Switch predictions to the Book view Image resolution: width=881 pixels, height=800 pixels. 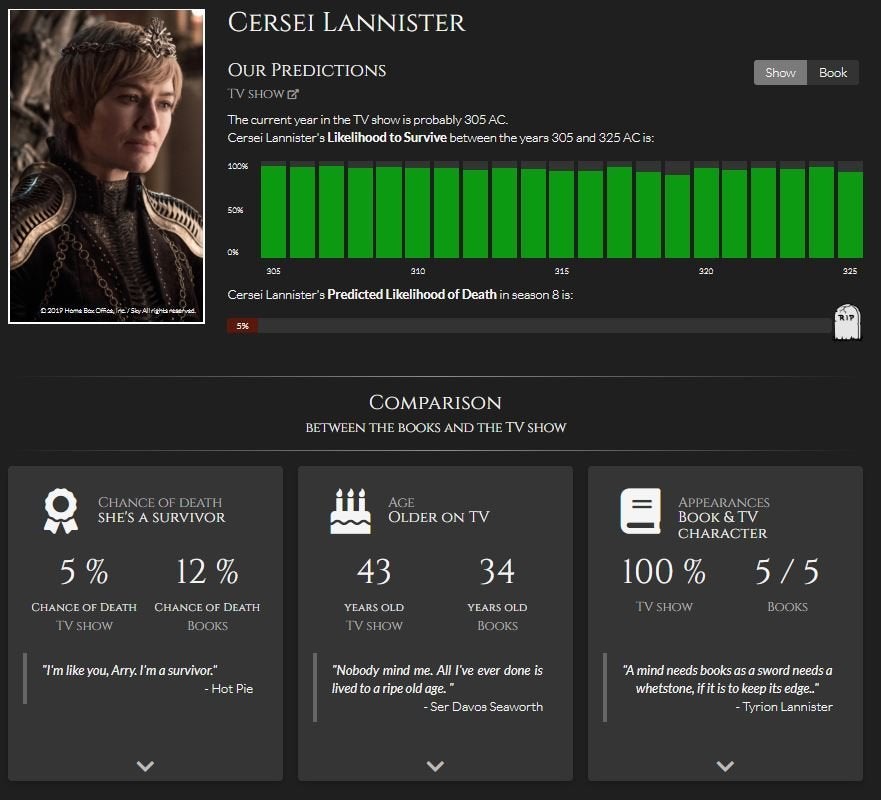833,72
